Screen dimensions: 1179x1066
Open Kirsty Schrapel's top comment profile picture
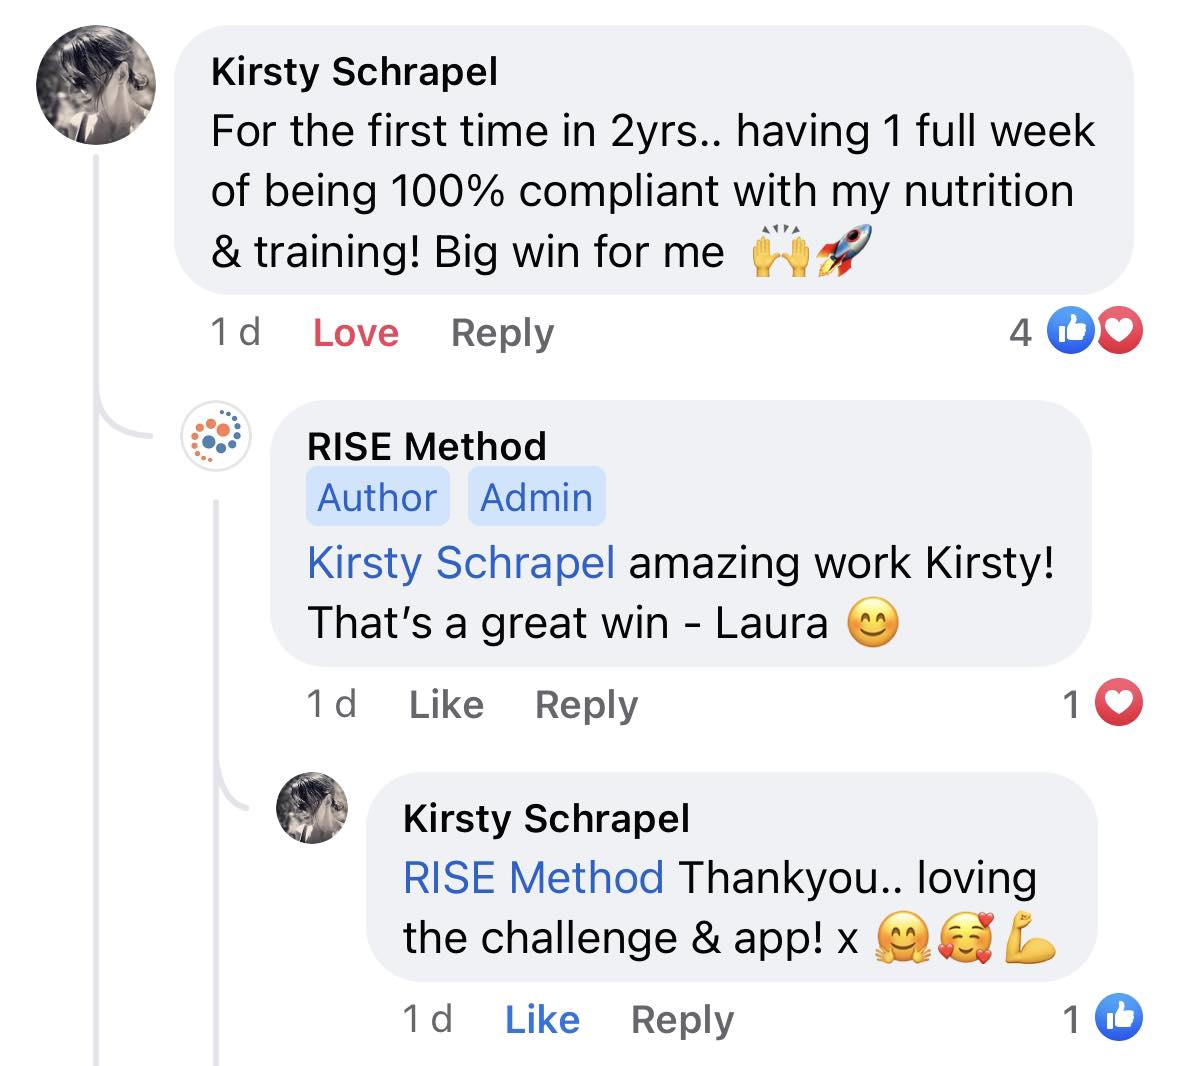pos(96,85)
